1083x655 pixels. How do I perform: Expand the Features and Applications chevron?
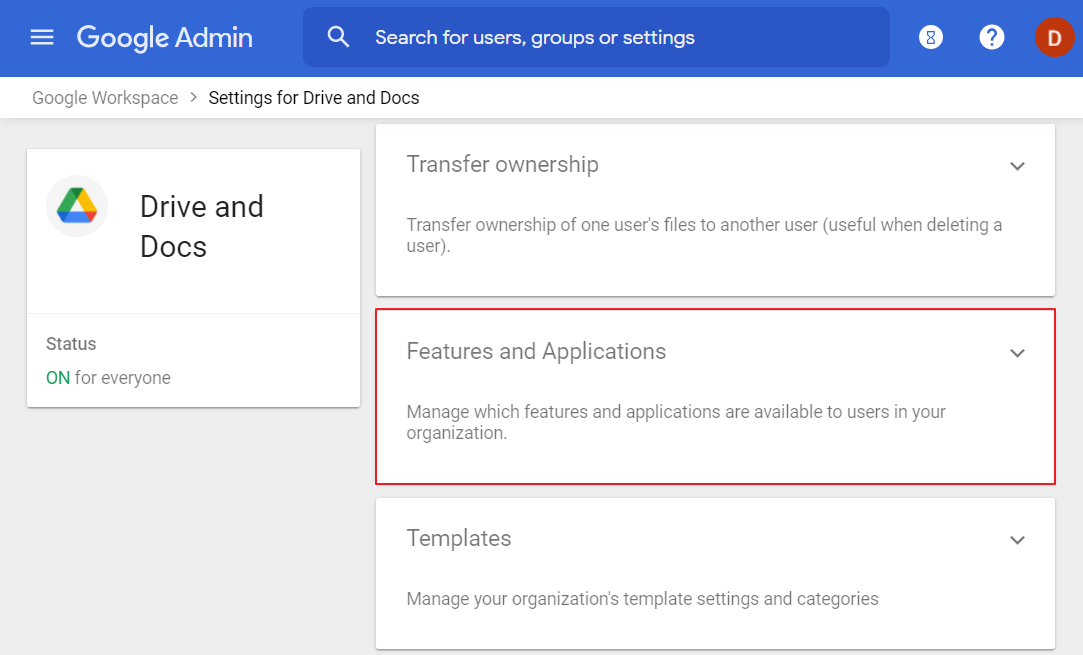point(1017,353)
